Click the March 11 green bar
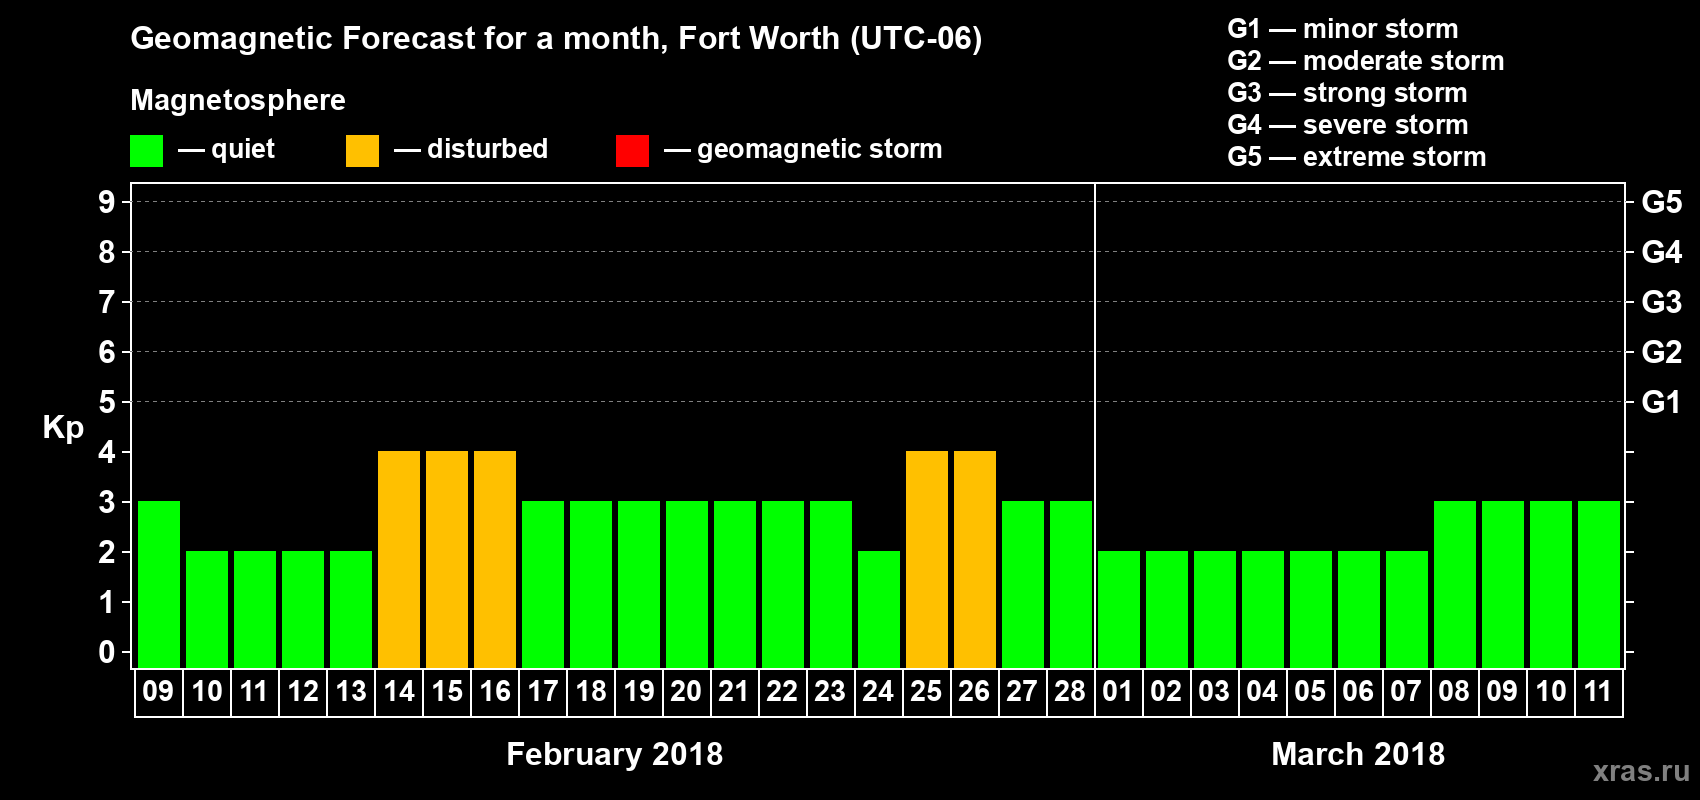1700x800 pixels. point(1599,584)
